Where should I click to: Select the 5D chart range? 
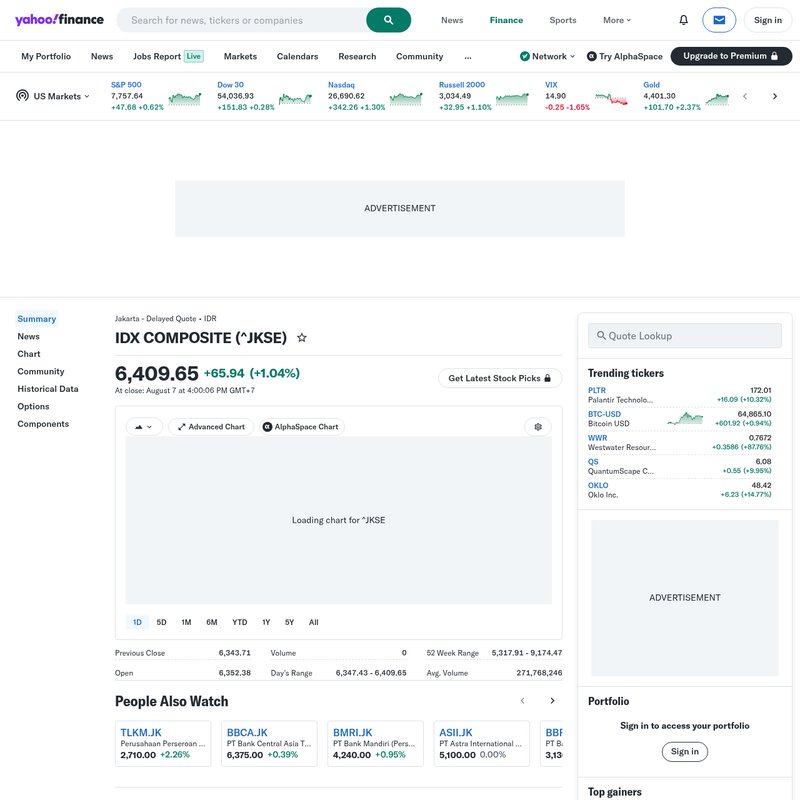point(161,622)
